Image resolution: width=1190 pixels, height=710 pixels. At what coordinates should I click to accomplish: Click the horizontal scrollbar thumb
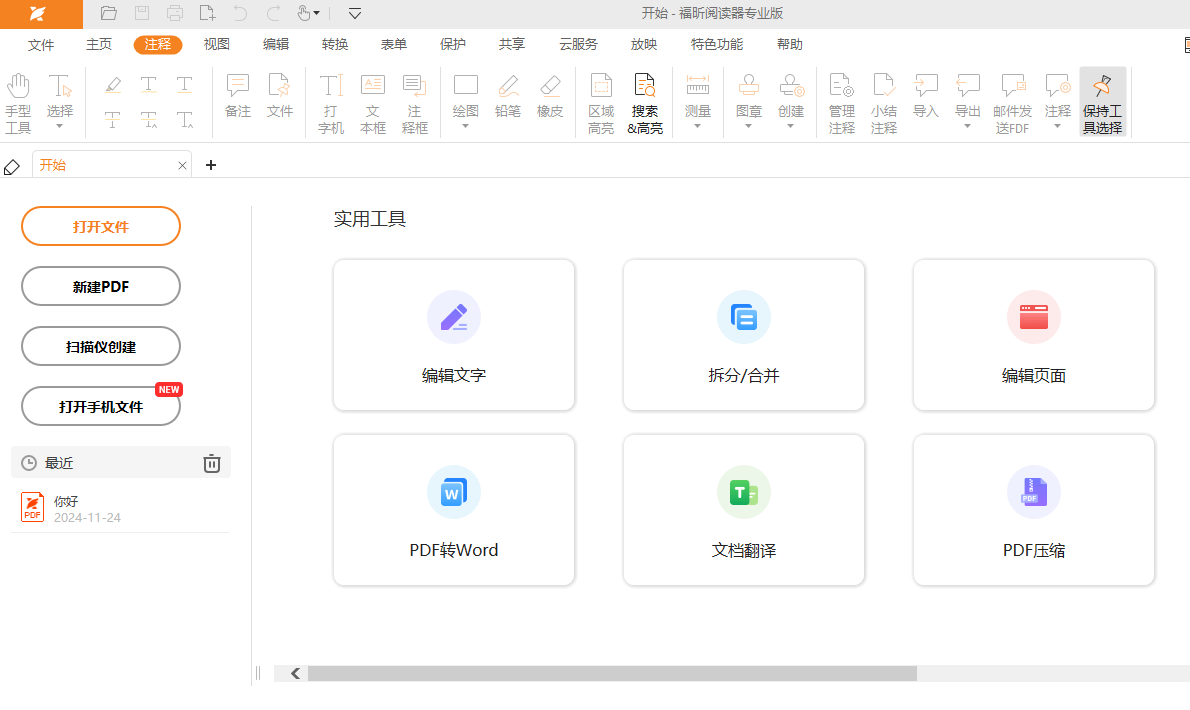612,674
